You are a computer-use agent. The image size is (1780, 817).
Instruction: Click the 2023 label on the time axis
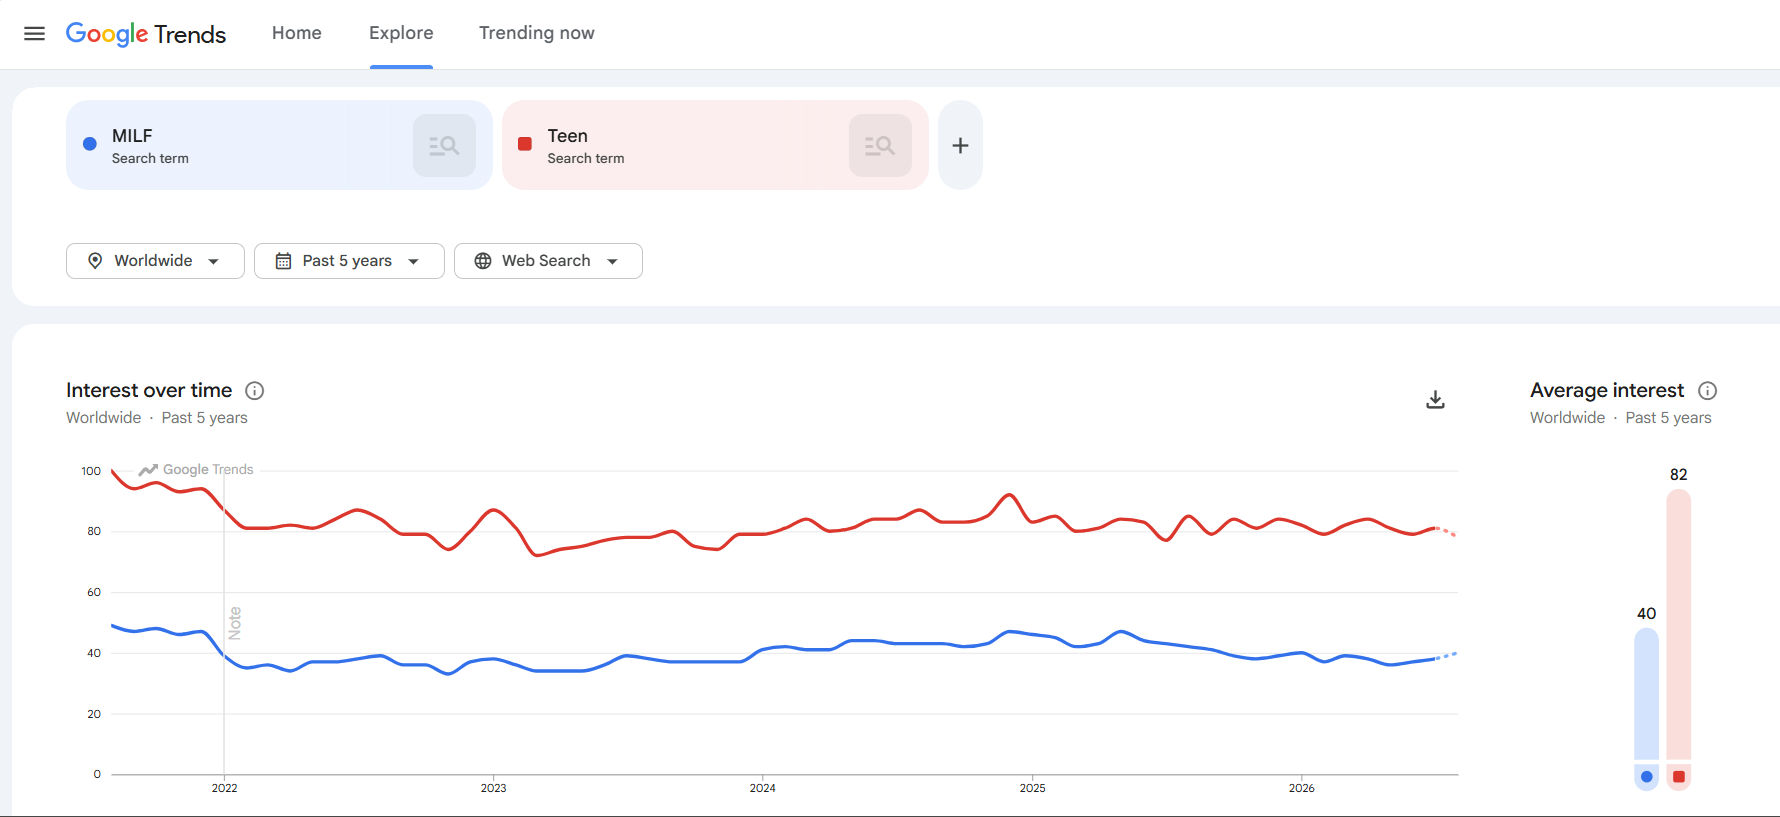pos(494,788)
